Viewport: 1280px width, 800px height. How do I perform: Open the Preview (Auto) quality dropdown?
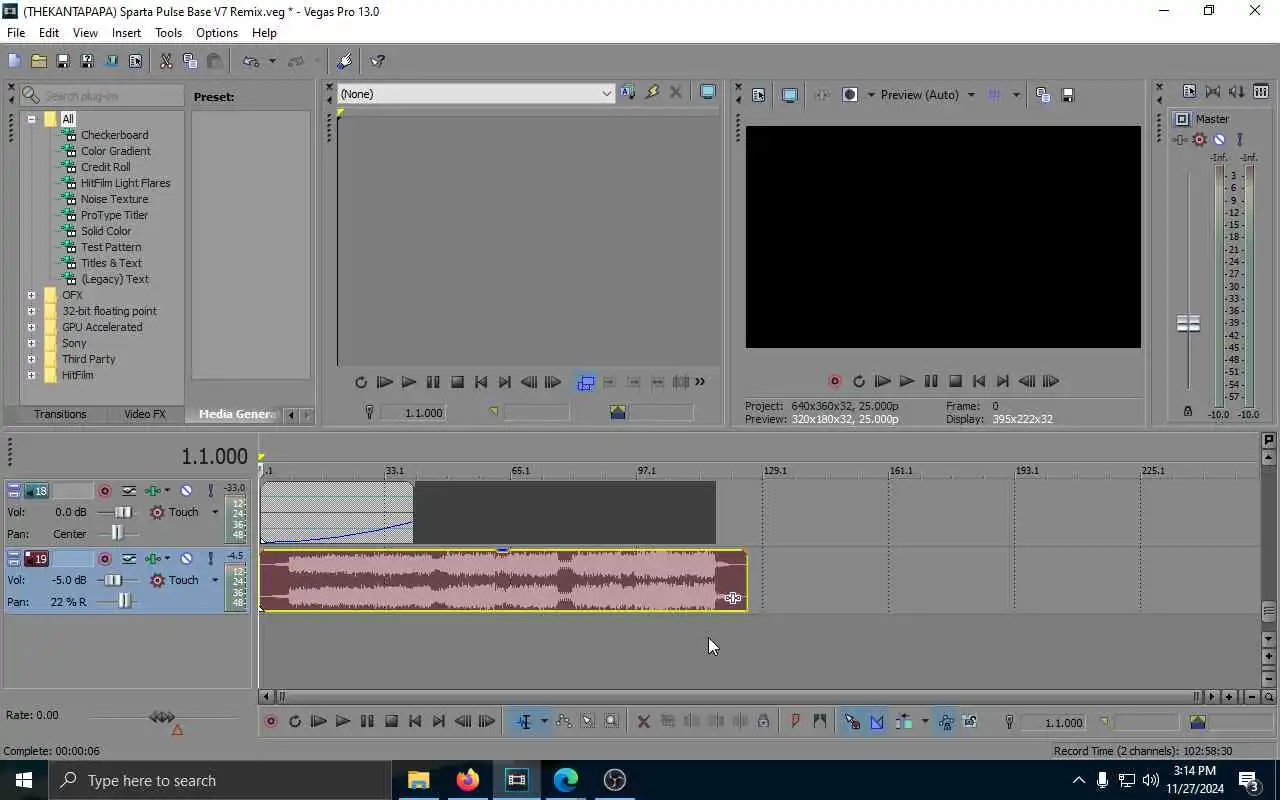(x=970, y=95)
